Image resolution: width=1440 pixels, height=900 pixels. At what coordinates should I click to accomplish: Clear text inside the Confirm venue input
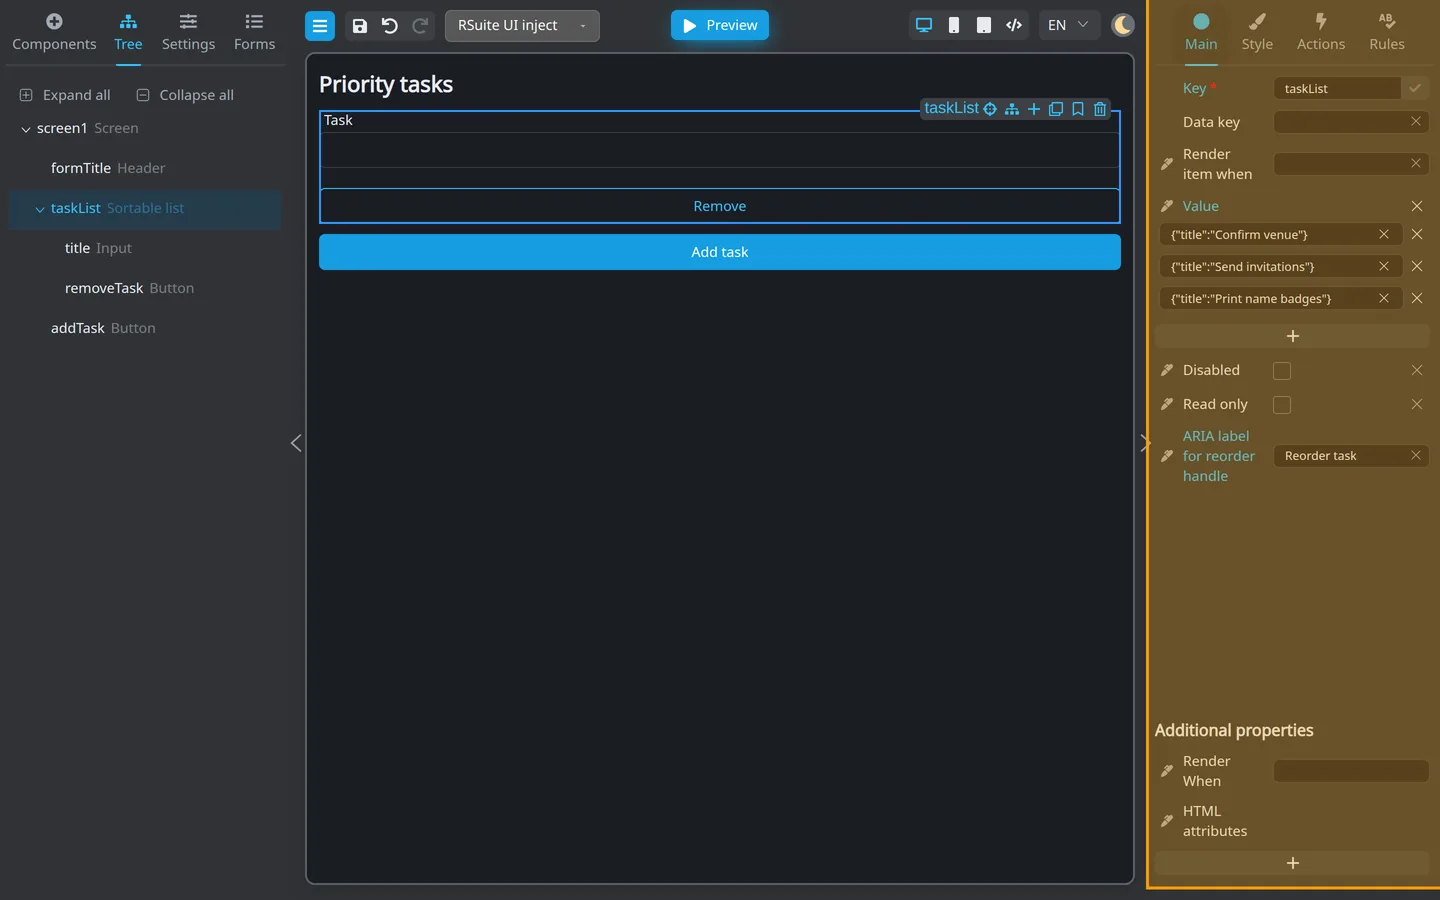click(1384, 234)
